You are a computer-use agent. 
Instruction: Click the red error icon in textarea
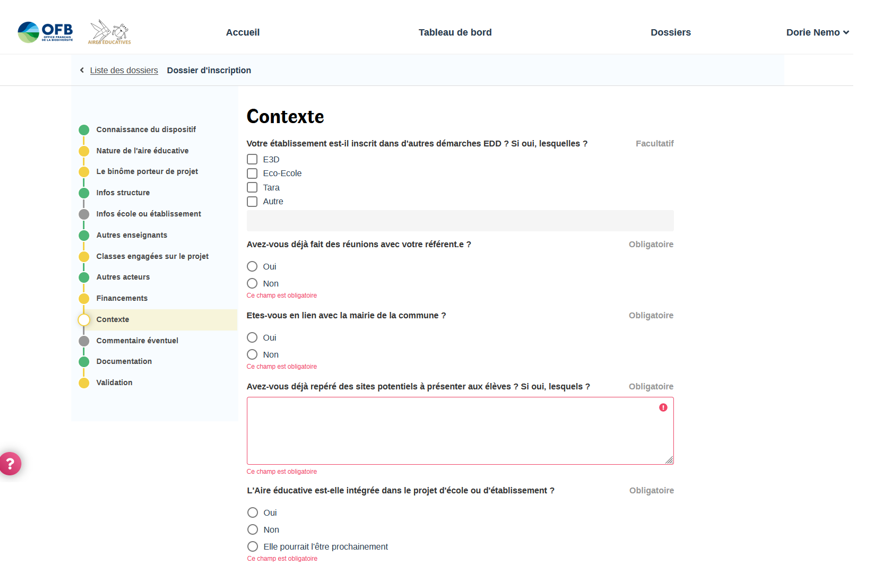(663, 408)
